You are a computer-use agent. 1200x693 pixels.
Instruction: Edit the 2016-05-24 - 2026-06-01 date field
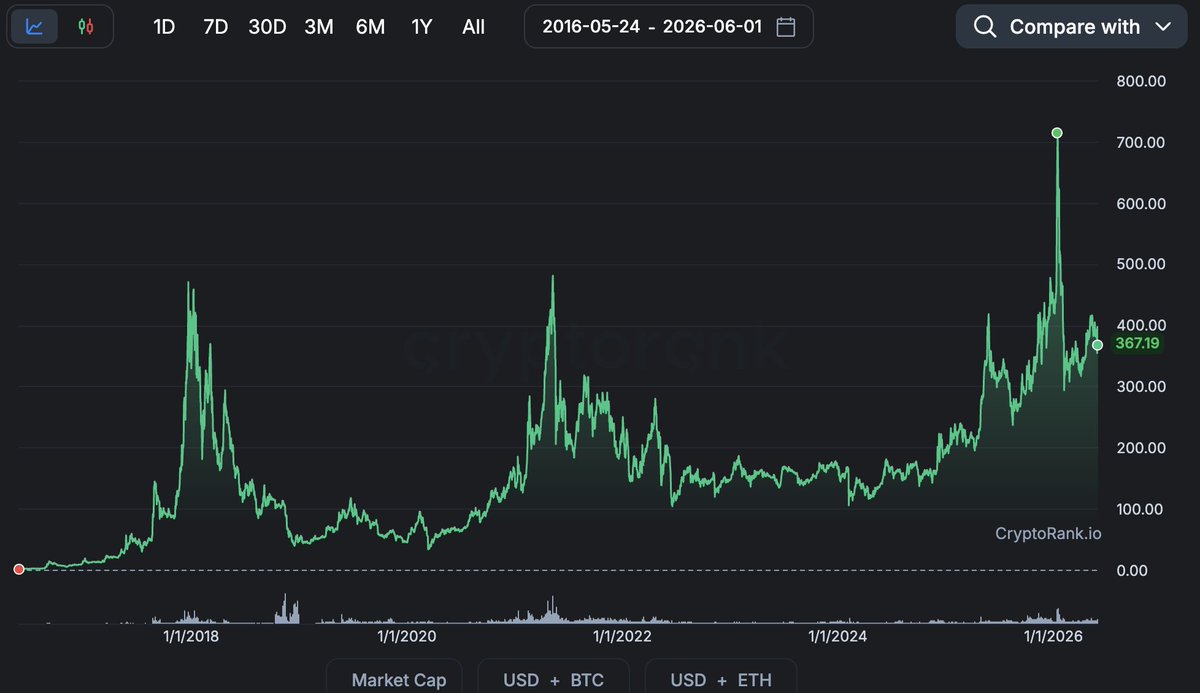click(x=669, y=27)
